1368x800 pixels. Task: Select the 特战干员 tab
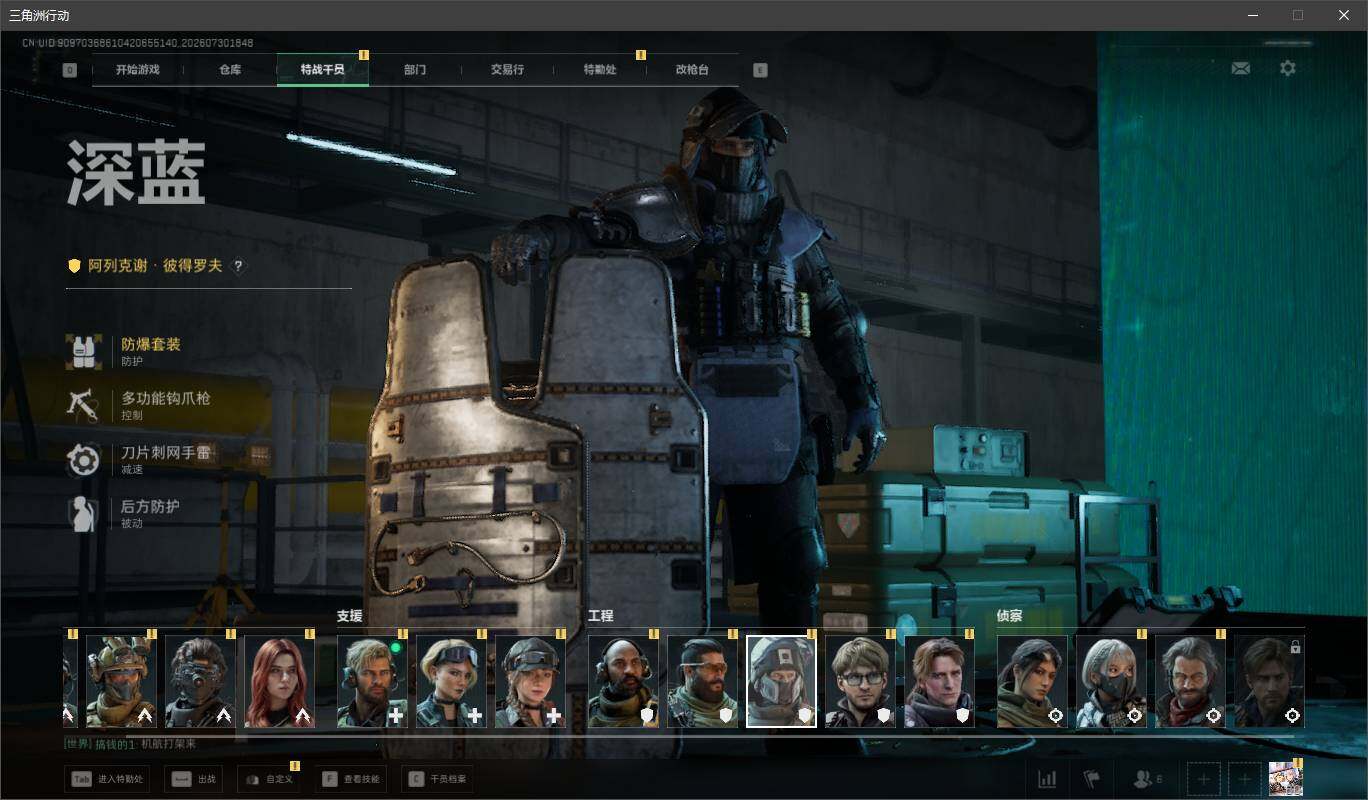[x=323, y=70]
